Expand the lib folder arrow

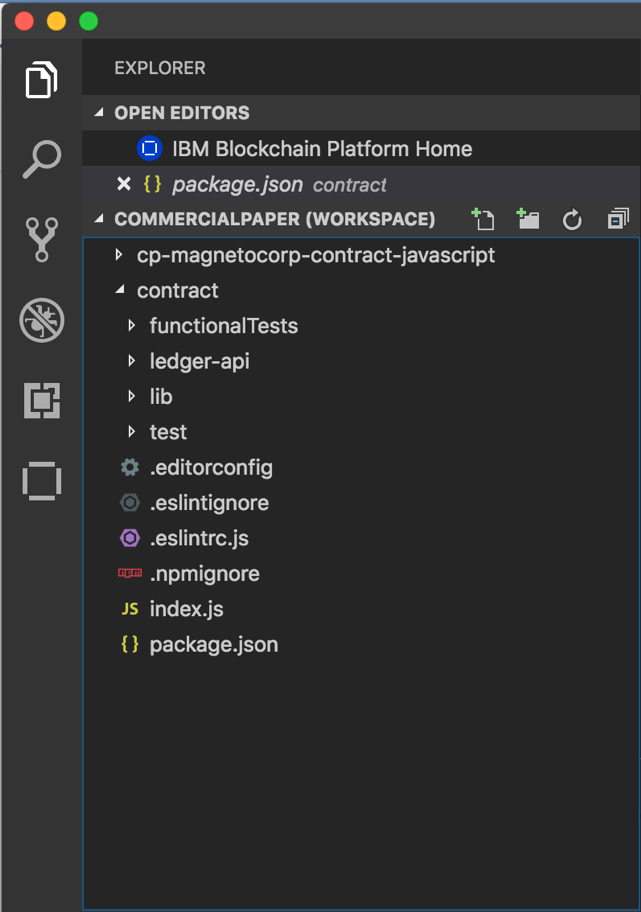coord(131,397)
